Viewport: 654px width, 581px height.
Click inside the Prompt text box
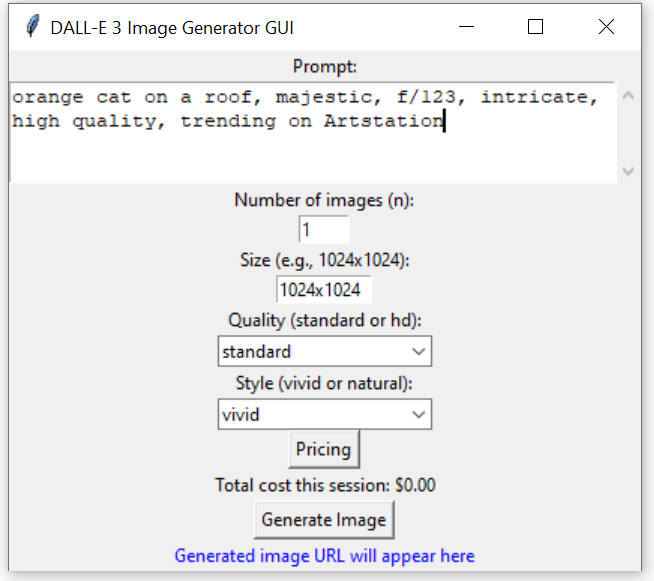point(313,133)
